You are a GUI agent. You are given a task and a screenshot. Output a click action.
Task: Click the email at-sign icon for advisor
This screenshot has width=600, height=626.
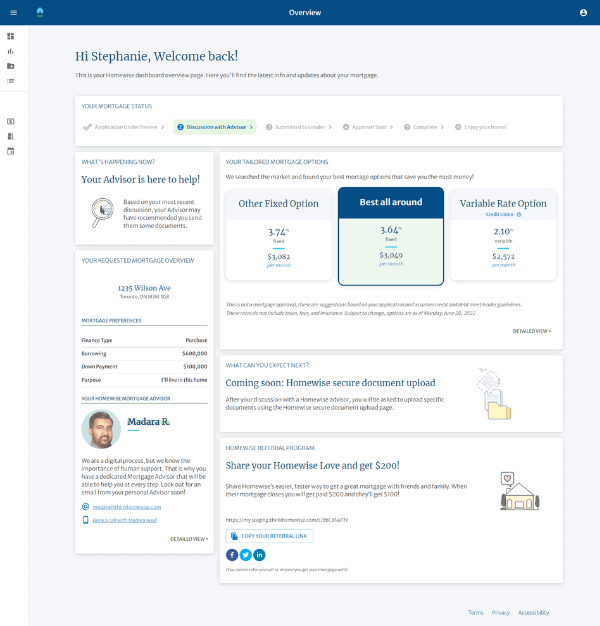(85, 507)
